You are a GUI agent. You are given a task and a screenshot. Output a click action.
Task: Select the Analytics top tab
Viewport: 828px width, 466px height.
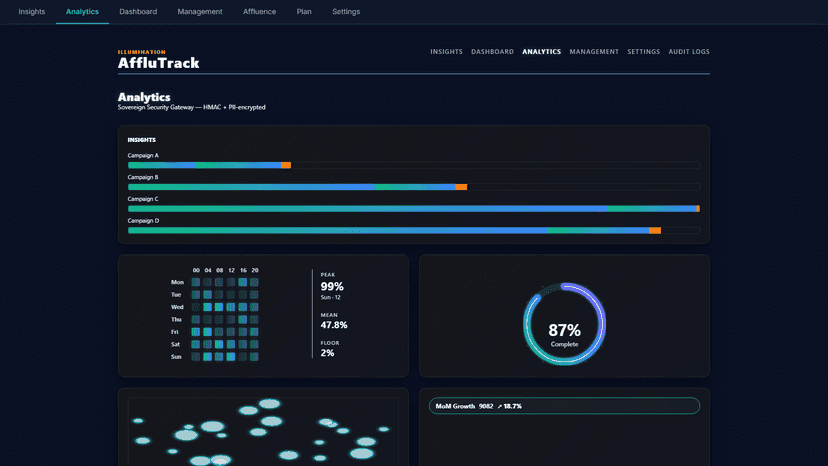coord(82,12)
